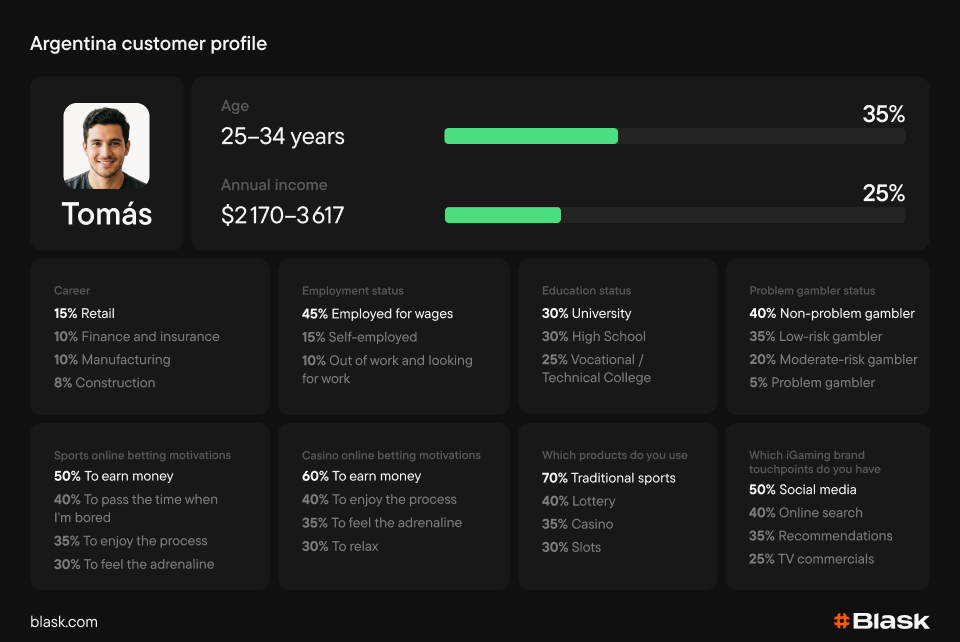Select the 30% University education item
The image size is (960, 642).
coord(587,313)
